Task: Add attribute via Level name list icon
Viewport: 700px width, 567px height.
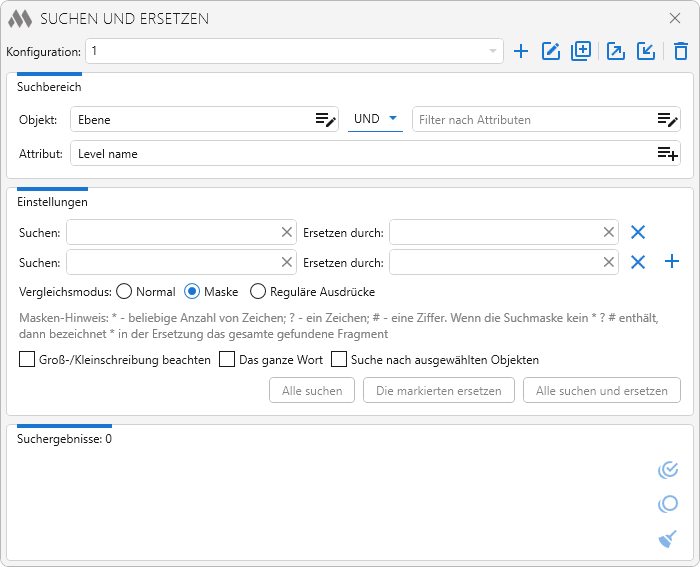Action: click(667, 154)
